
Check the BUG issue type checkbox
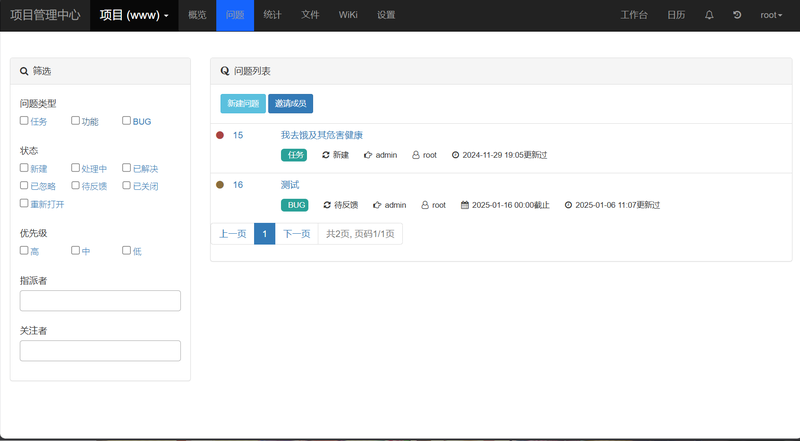[127, 120]
